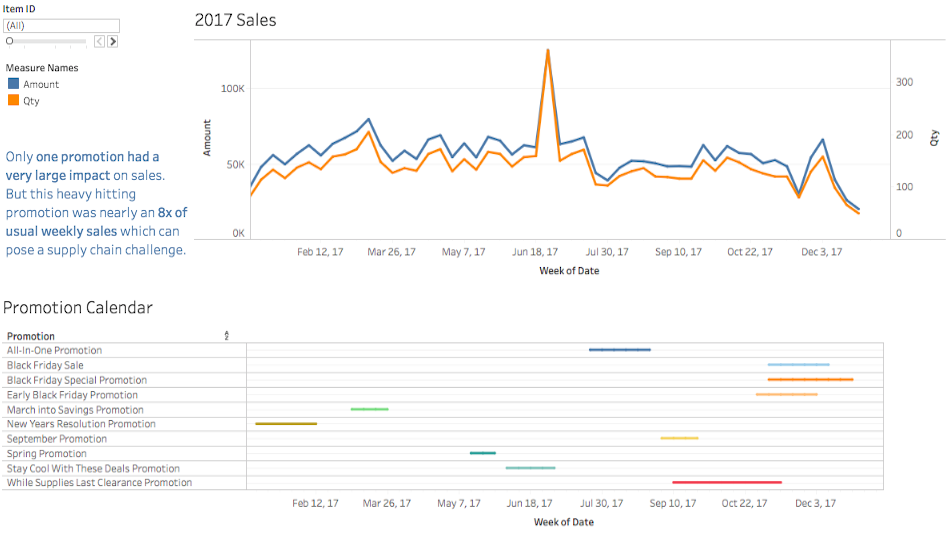Open the Item ID (All) dropdown

pyautogui.click(x=61, y=25)
